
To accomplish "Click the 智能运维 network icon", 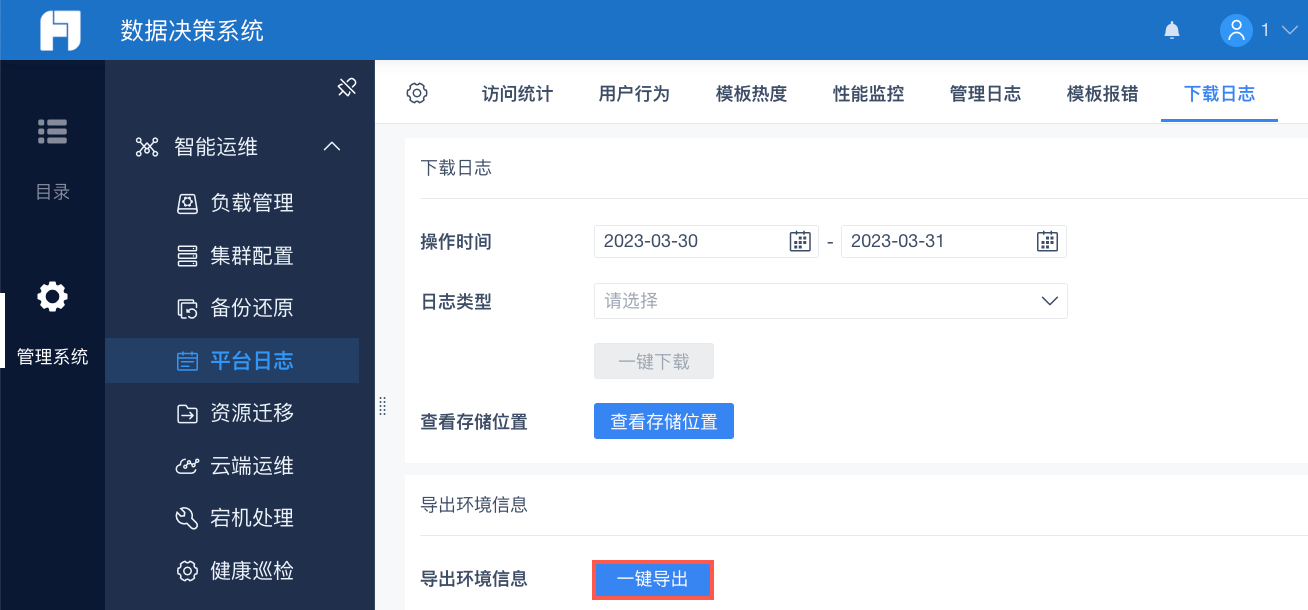I will point(147,147).
